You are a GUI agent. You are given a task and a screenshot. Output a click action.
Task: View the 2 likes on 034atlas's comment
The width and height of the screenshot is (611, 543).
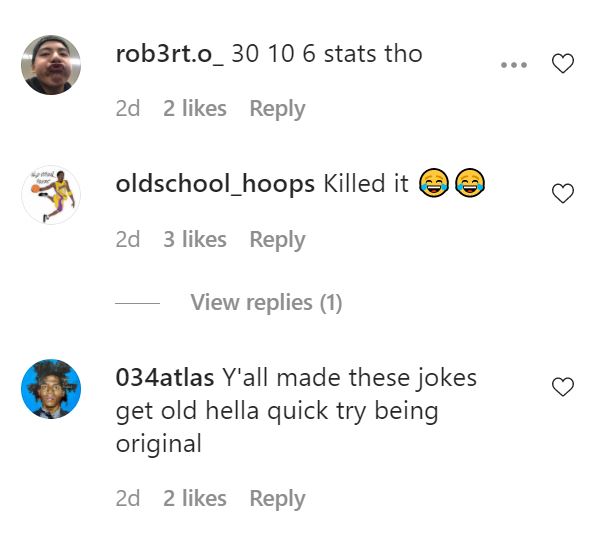[195, 498]
